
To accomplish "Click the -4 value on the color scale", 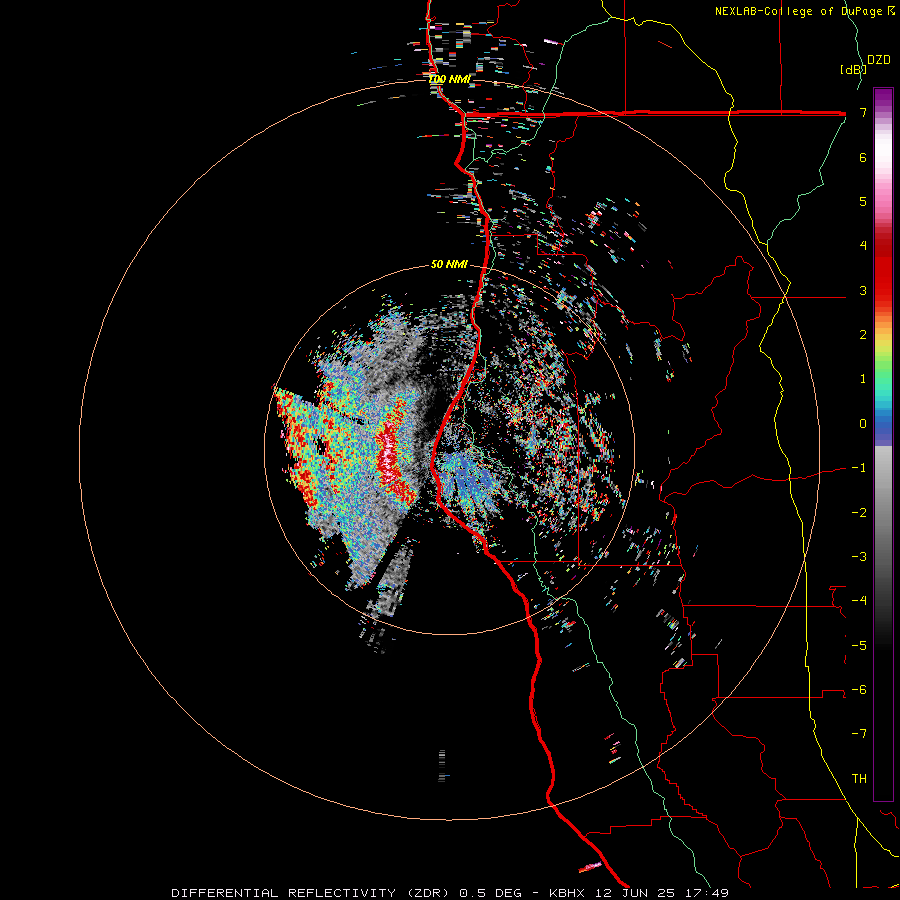I will coord(859,601).
